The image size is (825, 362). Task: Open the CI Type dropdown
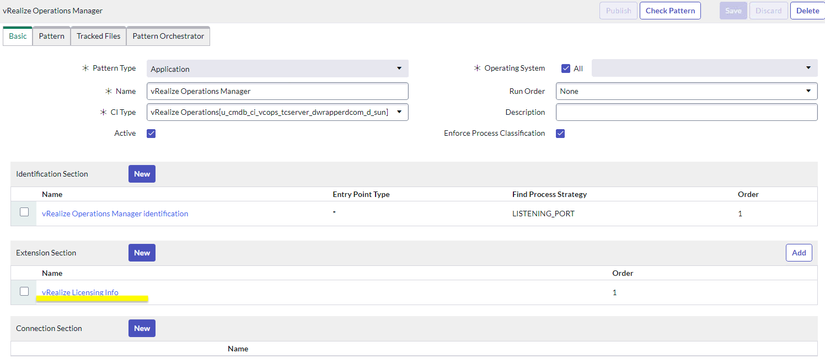277,112
